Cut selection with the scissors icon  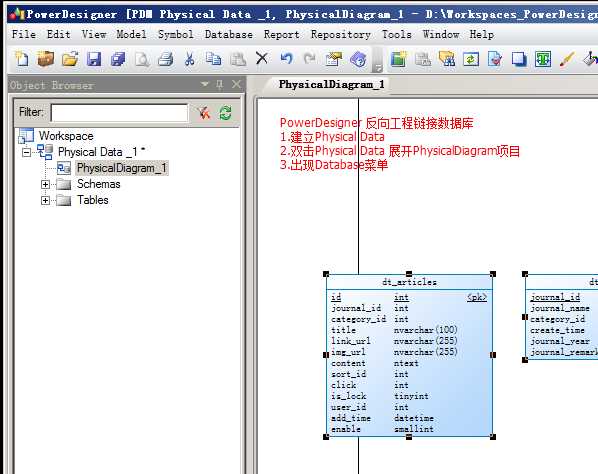[x=190, y=59]
